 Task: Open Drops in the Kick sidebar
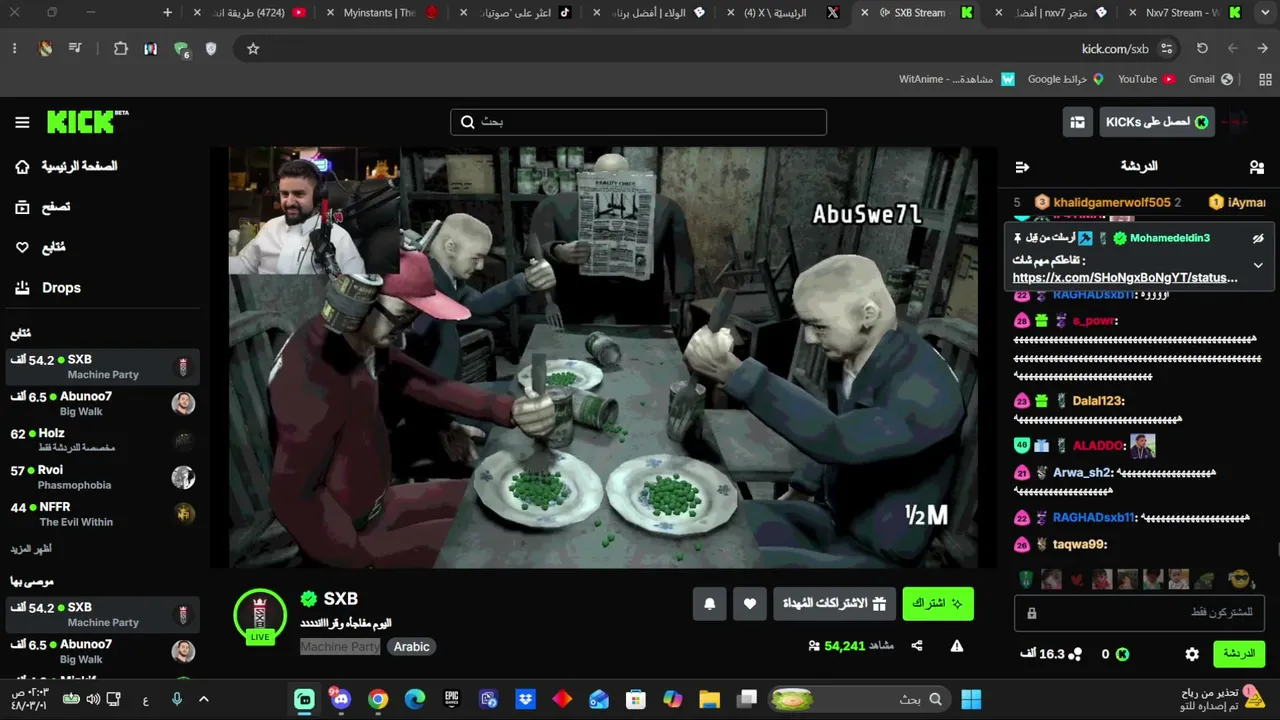click(x=48, y=288)
